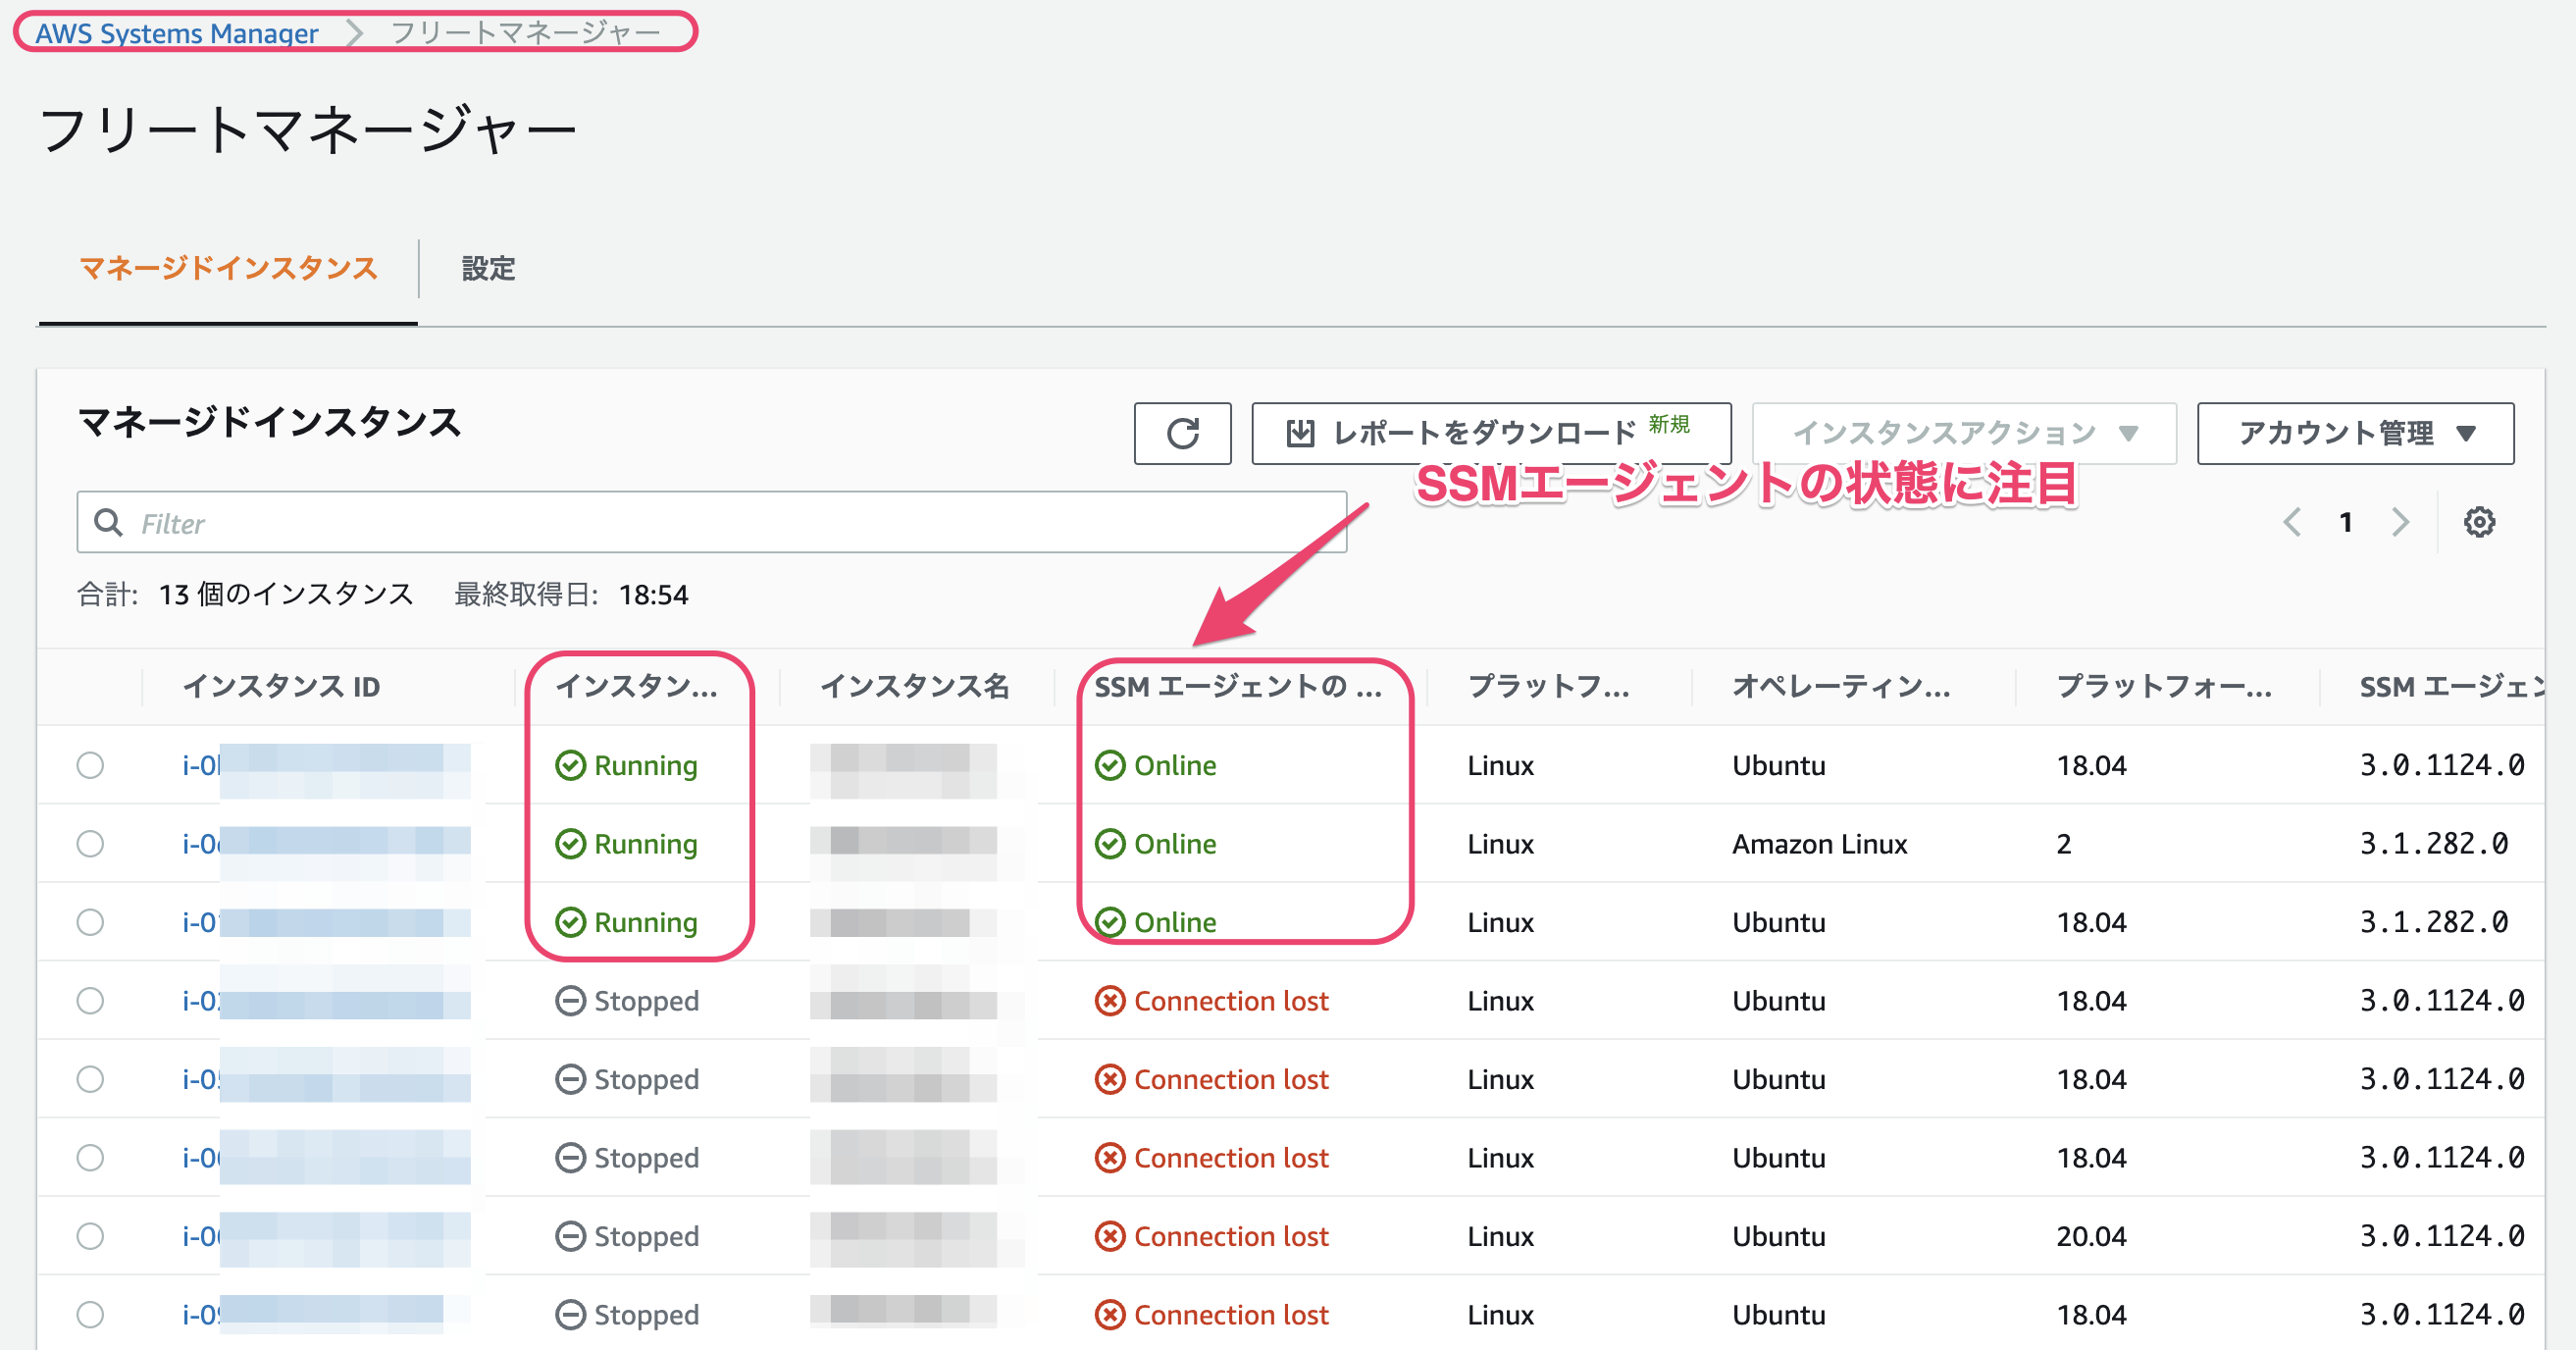Click the left pagination chevron
The width and height of the screenshot is (2576, 1350).
pos(2292,521)
